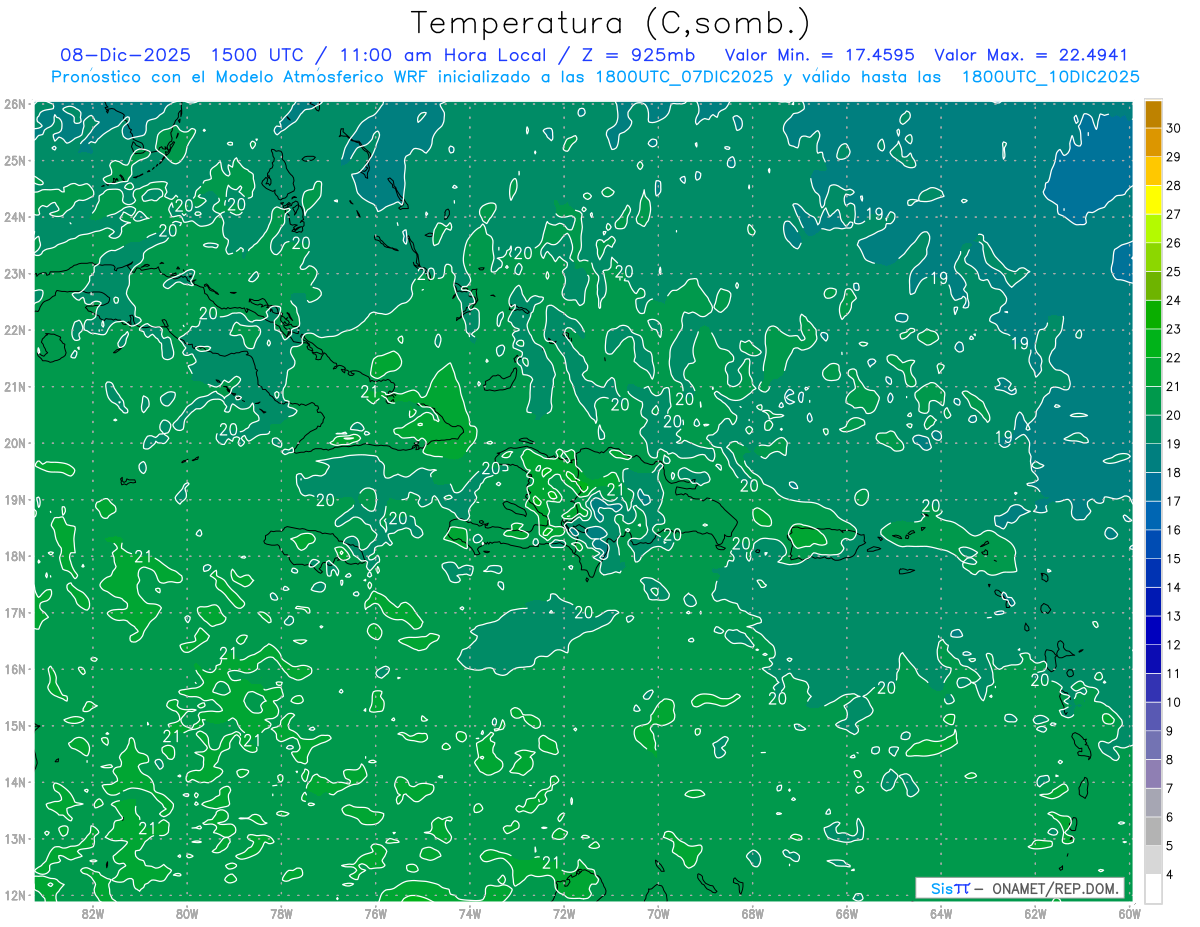The height and width of the screenshot is (927, 1200).
Task: Click the '76W' longitude label
Action: (x=375, y=912)
